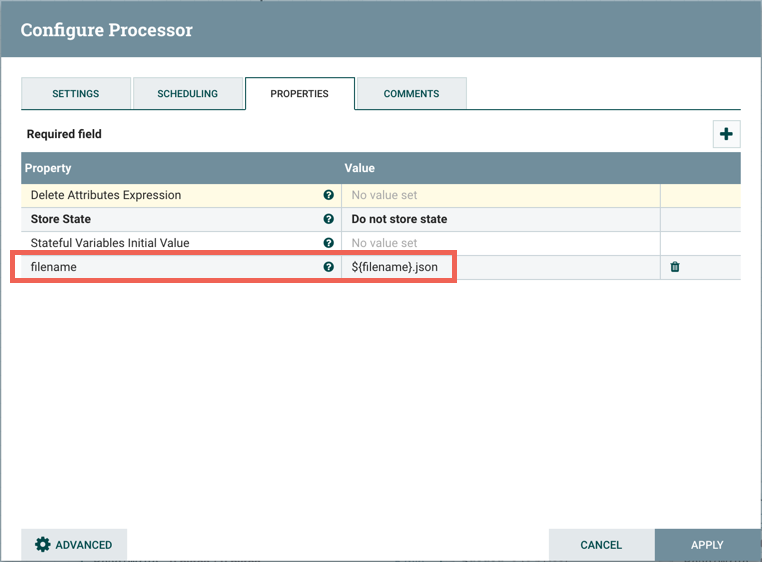
Task: Click the Value column header
Action: tap(360, 168)
